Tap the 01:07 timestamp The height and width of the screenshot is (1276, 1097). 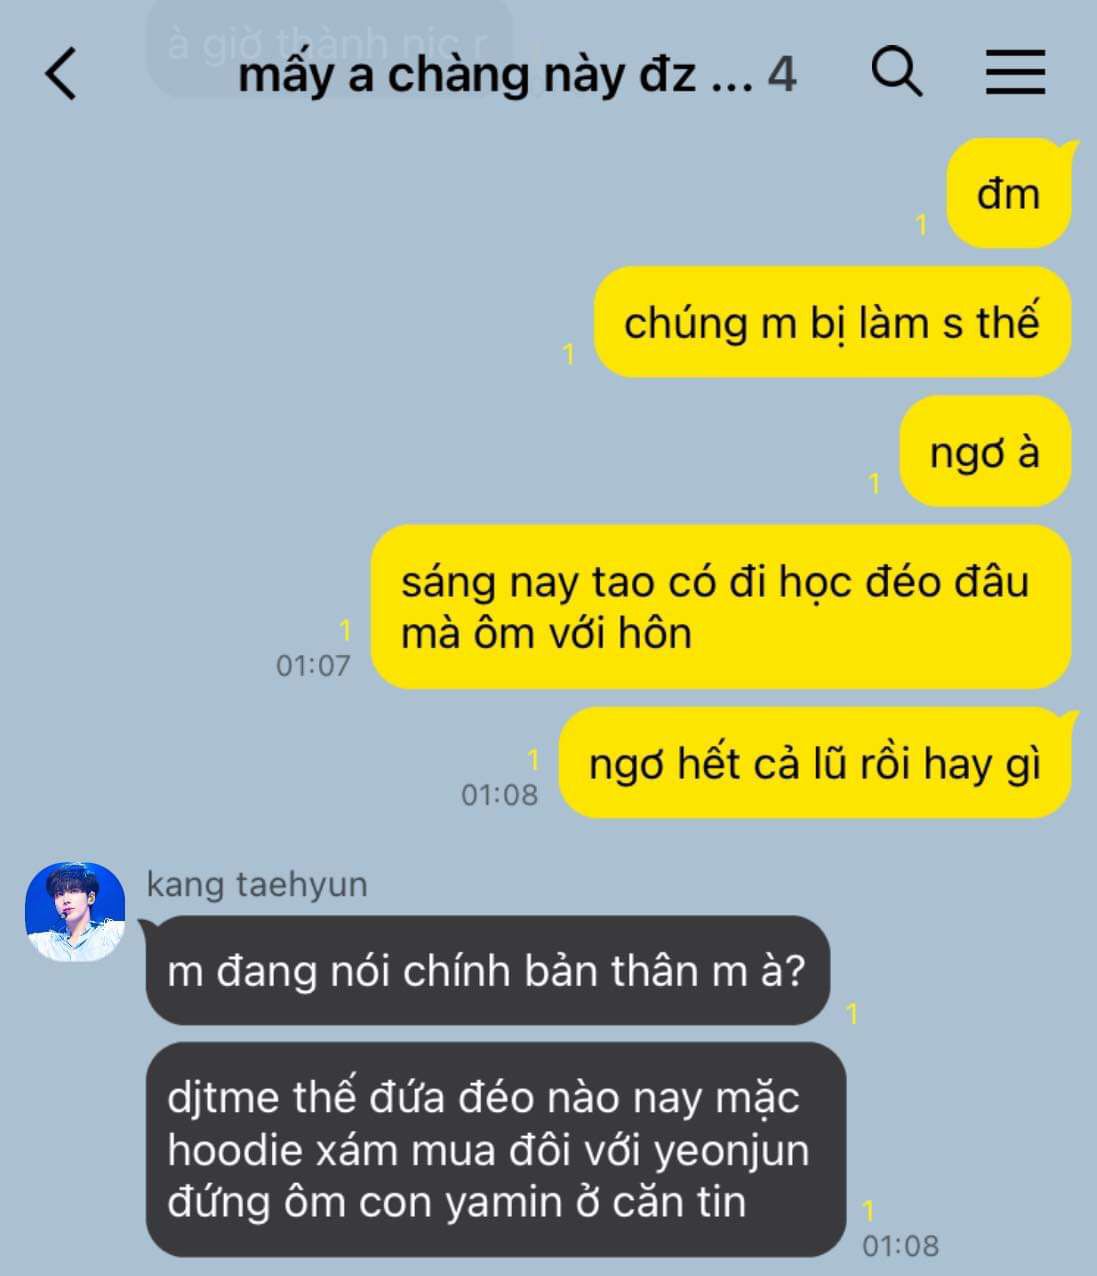(x=313, y=665)
